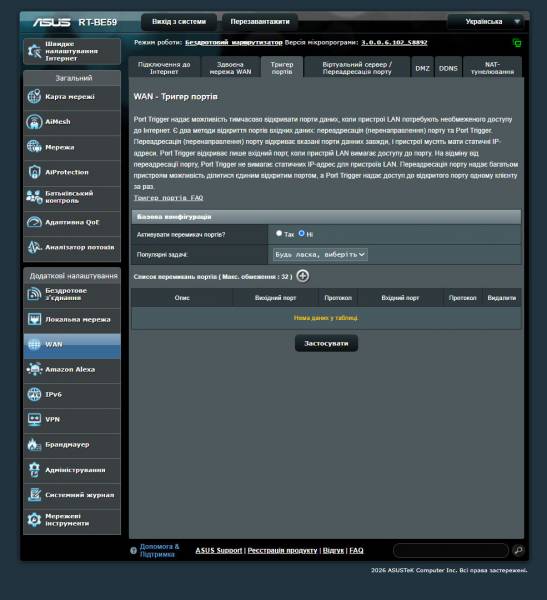Select Так radio to enable port trigger
The height and width of the screenshot is (600, 547).
[279, 233]
